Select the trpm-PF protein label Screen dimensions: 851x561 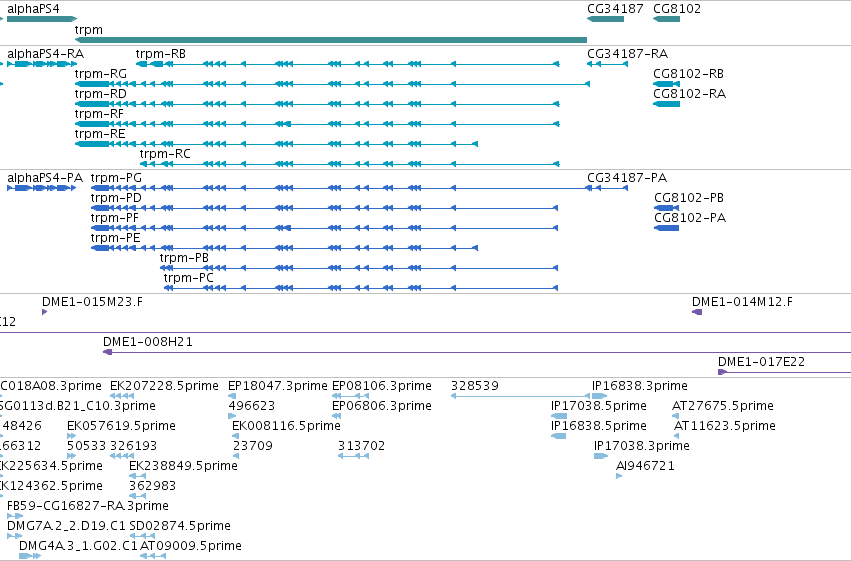[x=115, y=218]
